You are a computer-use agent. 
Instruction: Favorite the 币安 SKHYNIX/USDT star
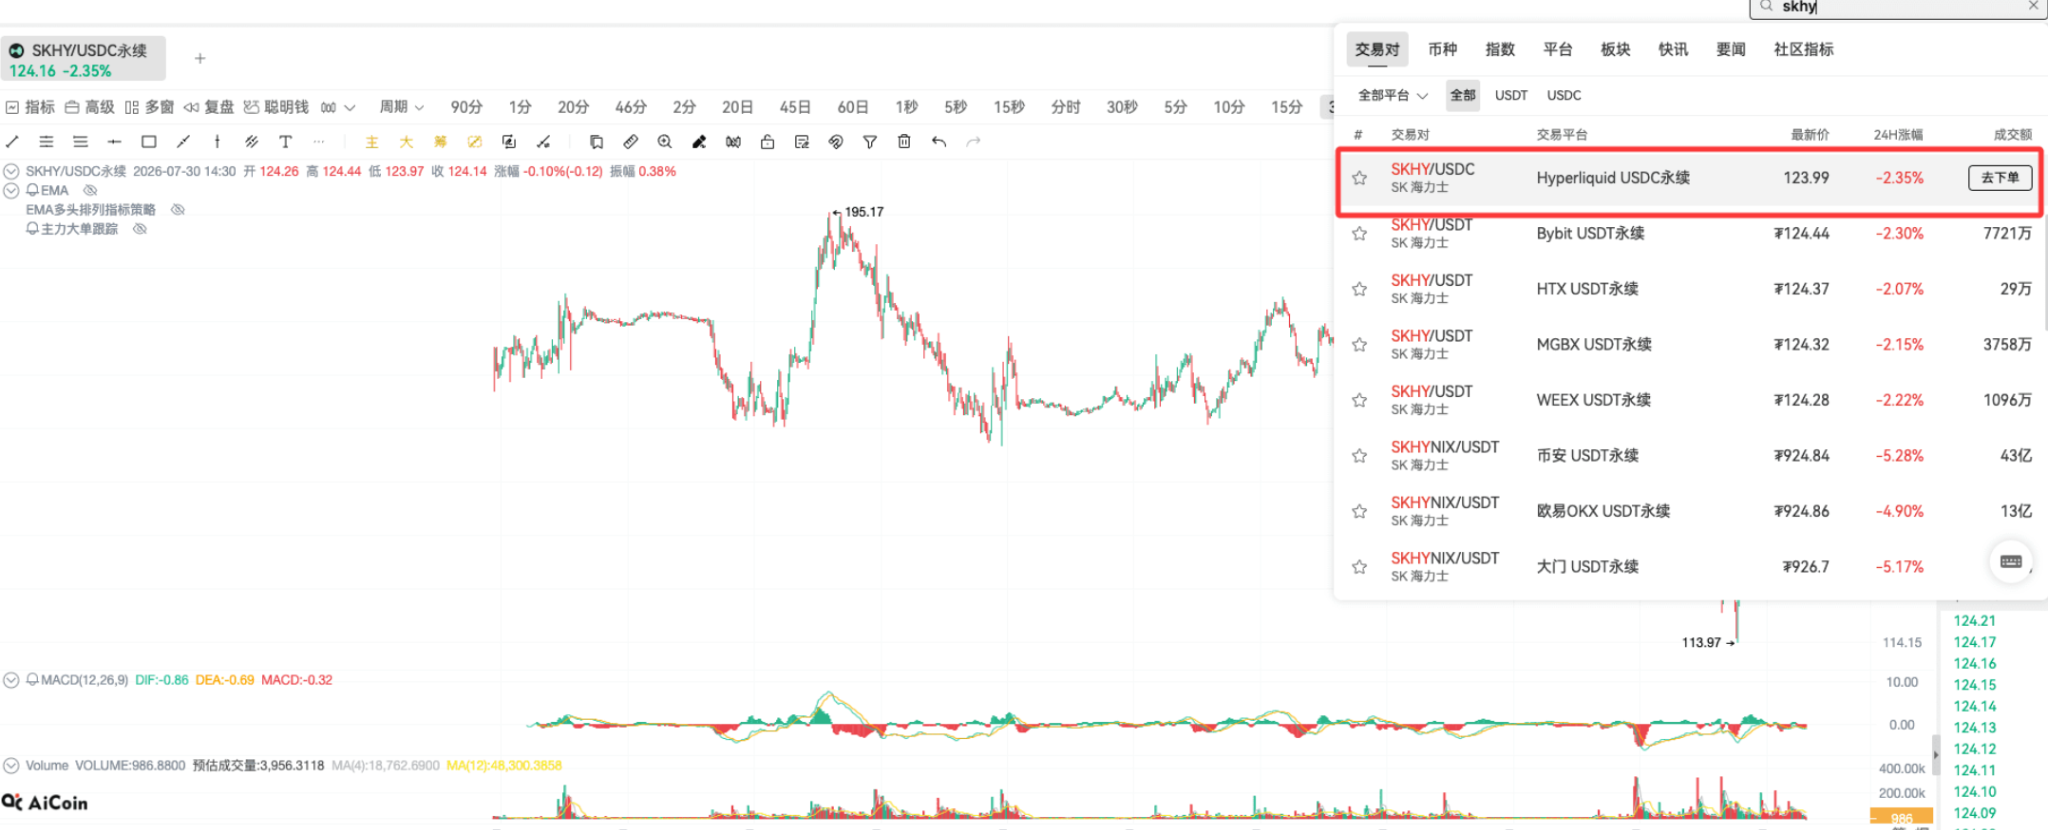tap(1359, 455)
